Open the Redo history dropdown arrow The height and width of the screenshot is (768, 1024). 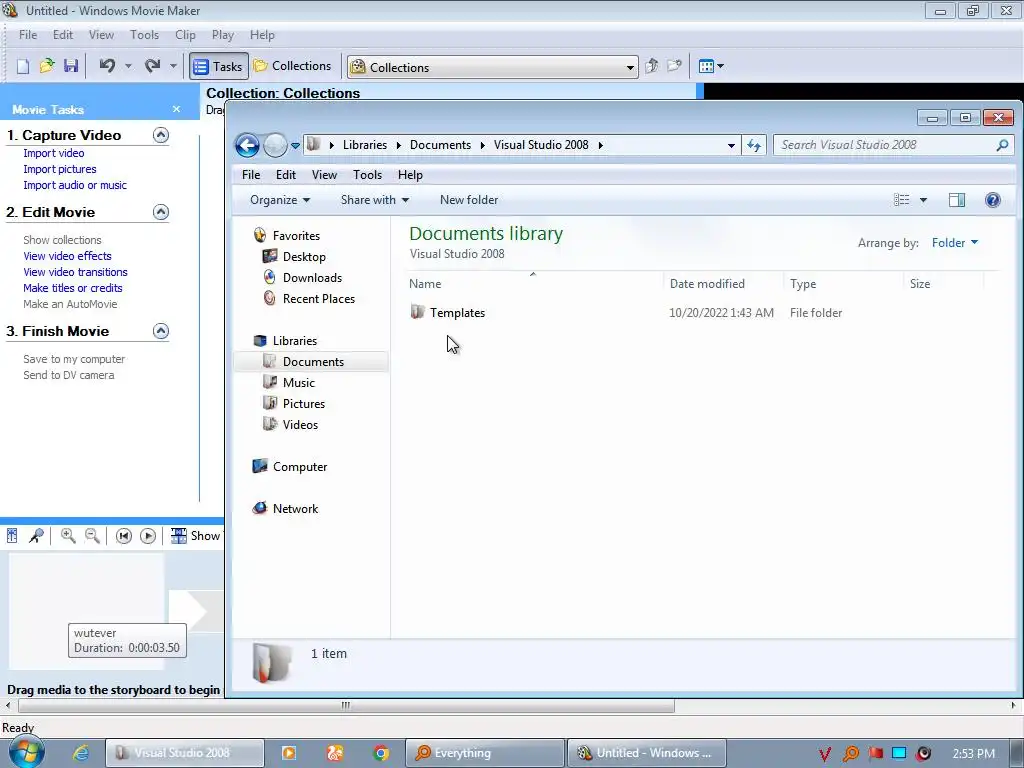[173, 66]
